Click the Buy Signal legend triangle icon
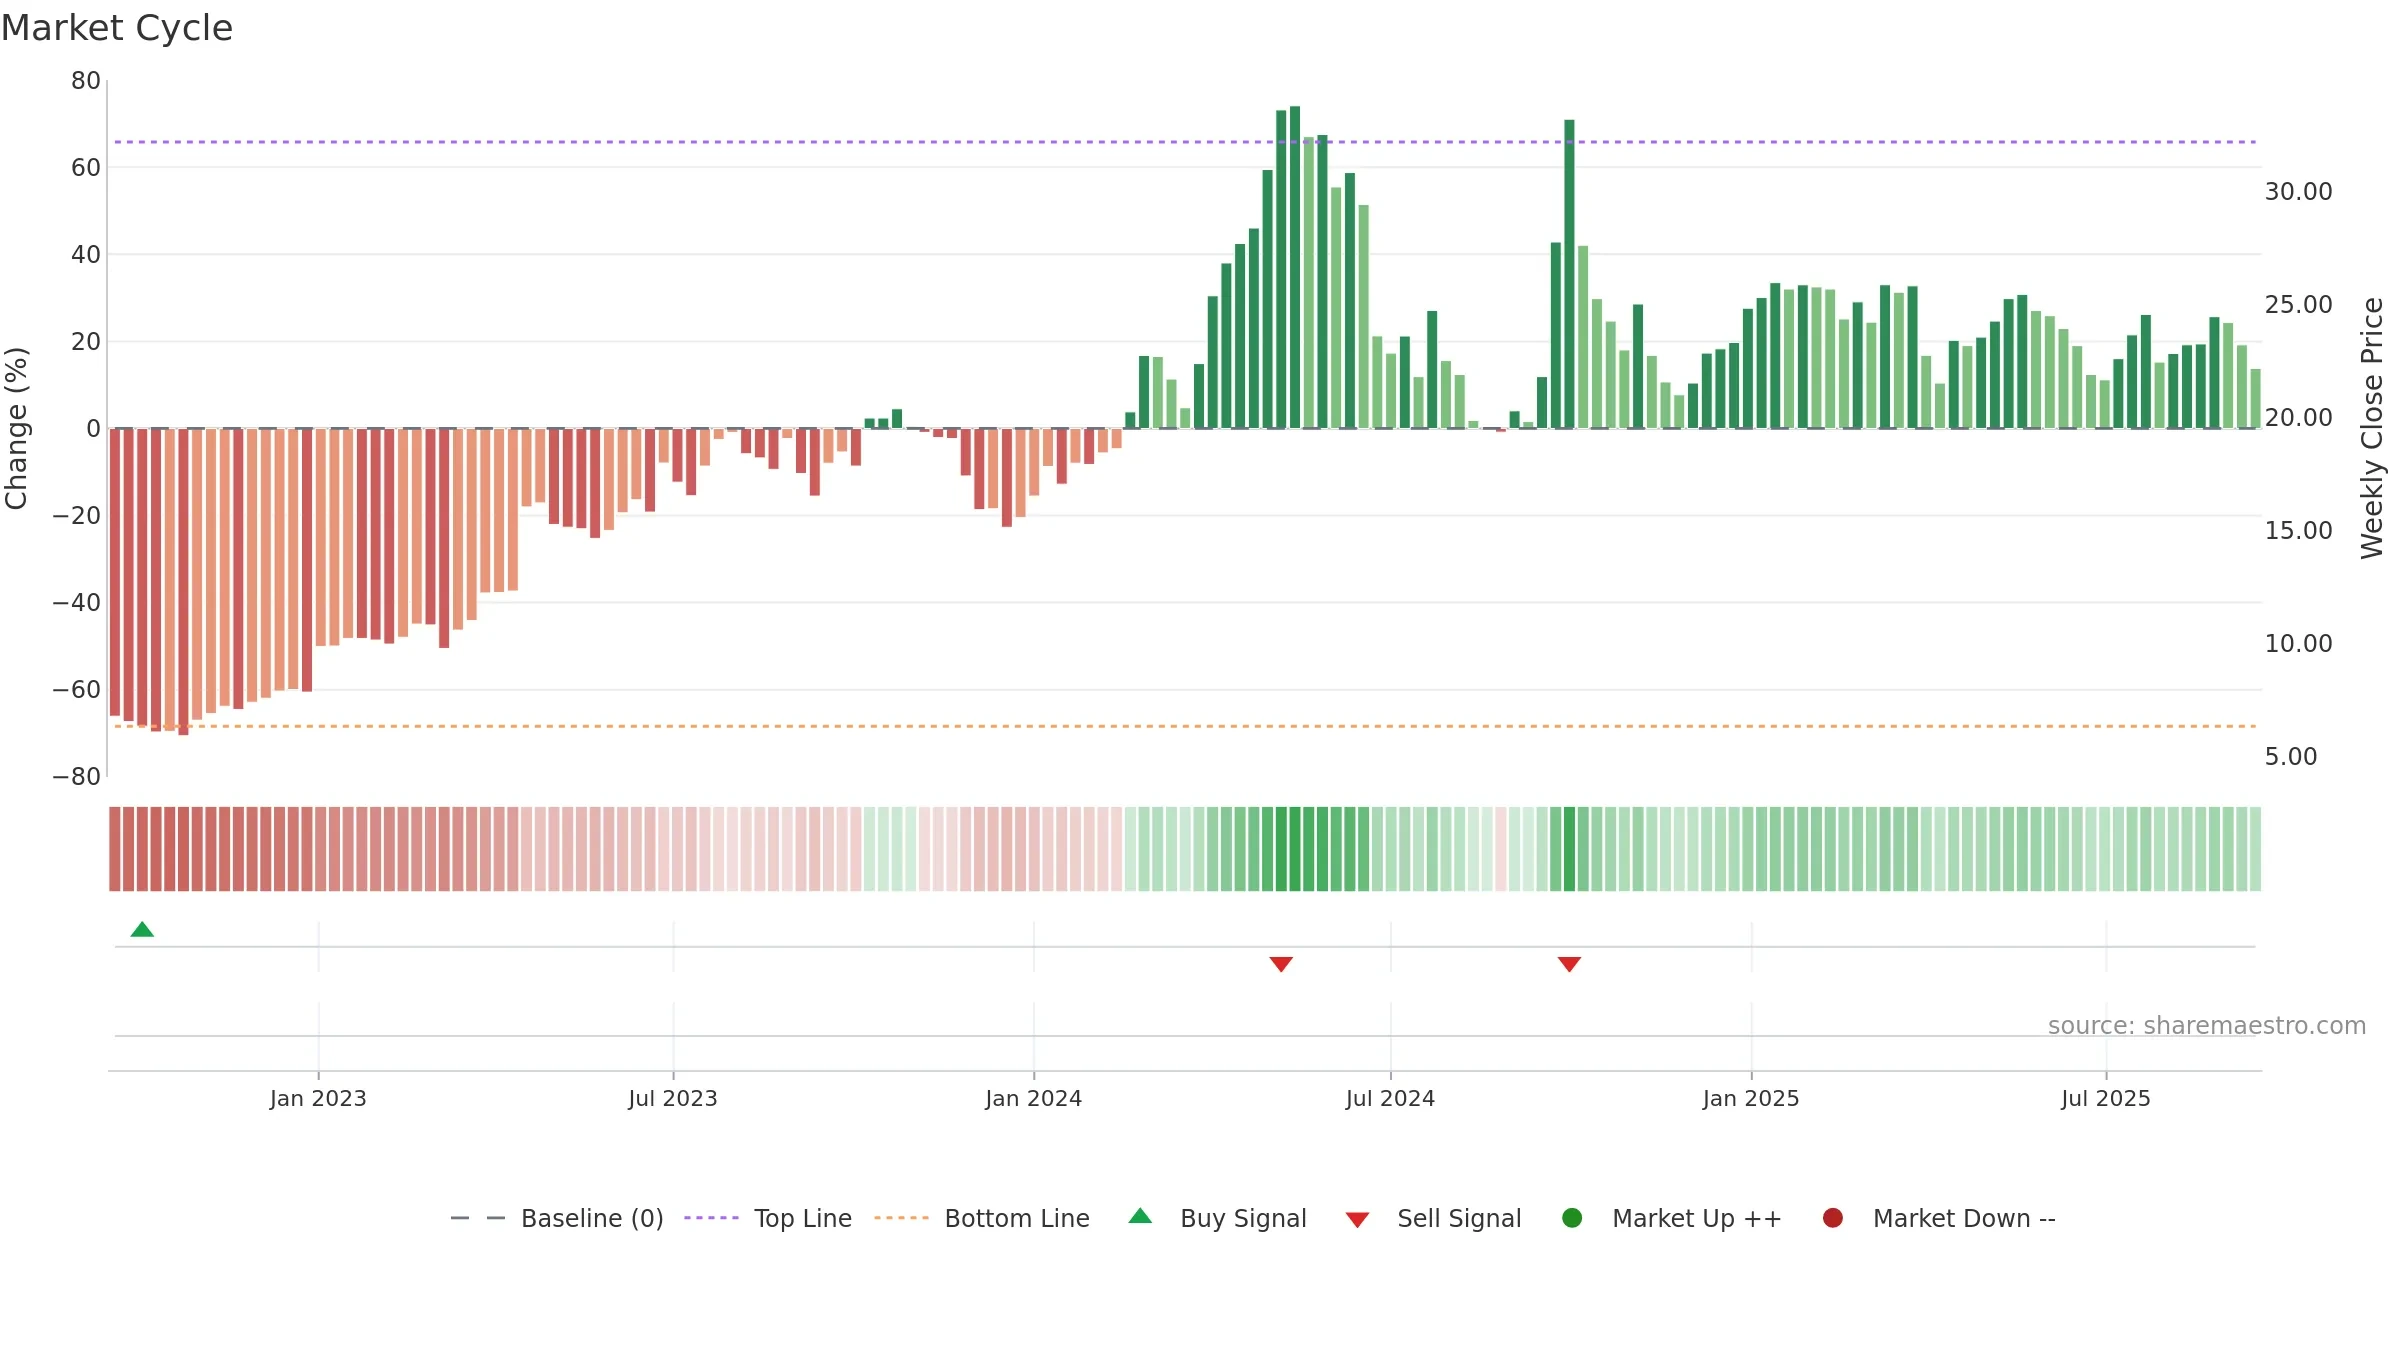 [x=1140, y=1216]
